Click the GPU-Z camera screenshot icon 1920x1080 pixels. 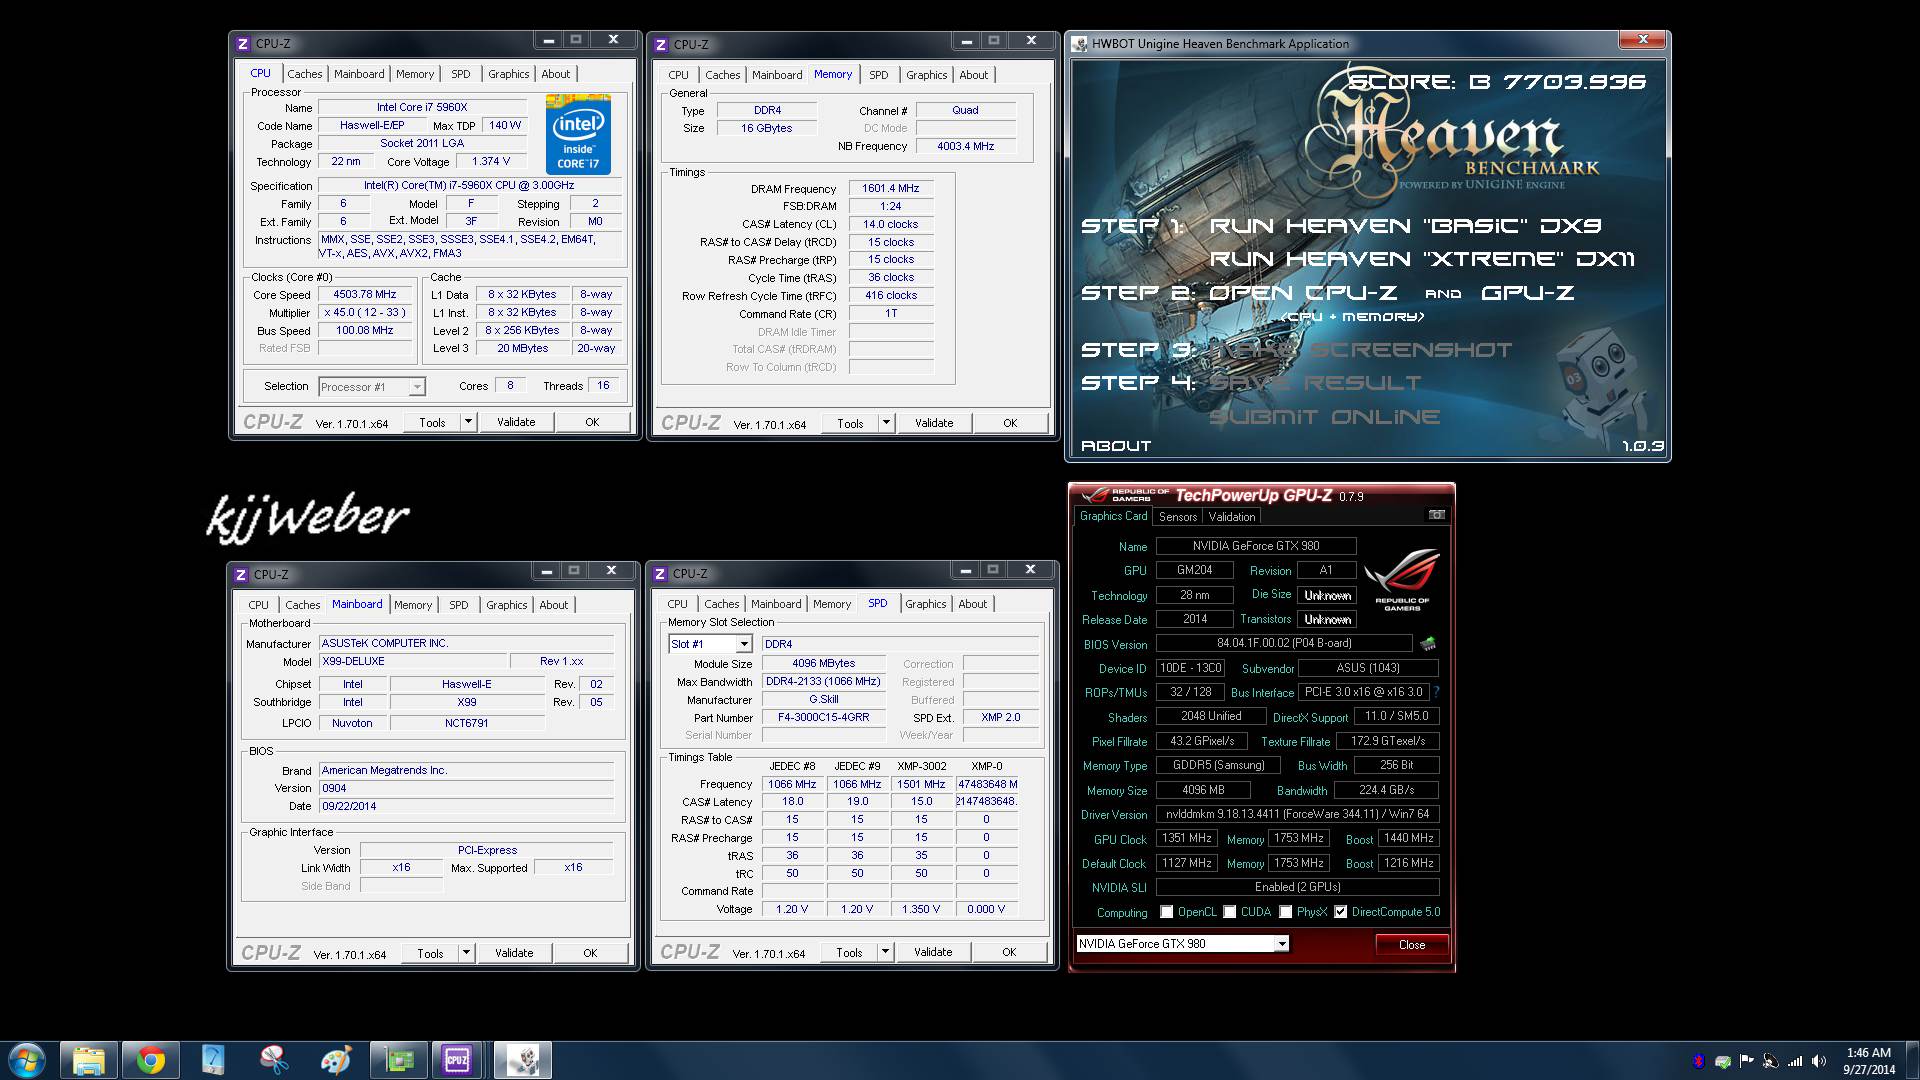point(1436,515)
